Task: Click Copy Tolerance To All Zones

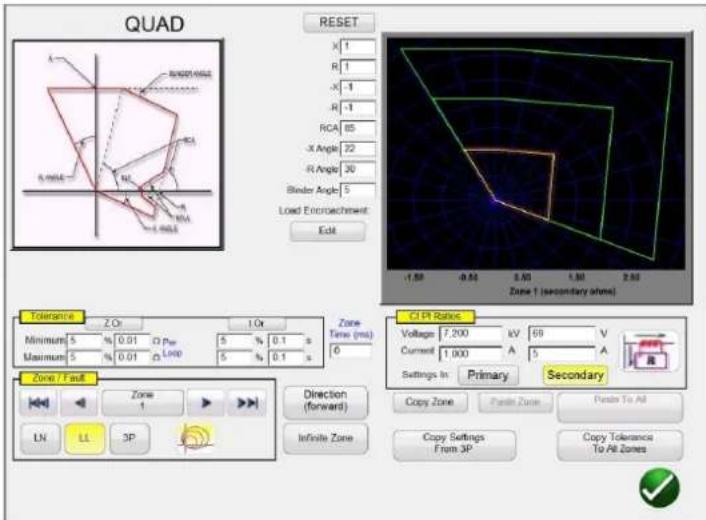Action: 620,444
